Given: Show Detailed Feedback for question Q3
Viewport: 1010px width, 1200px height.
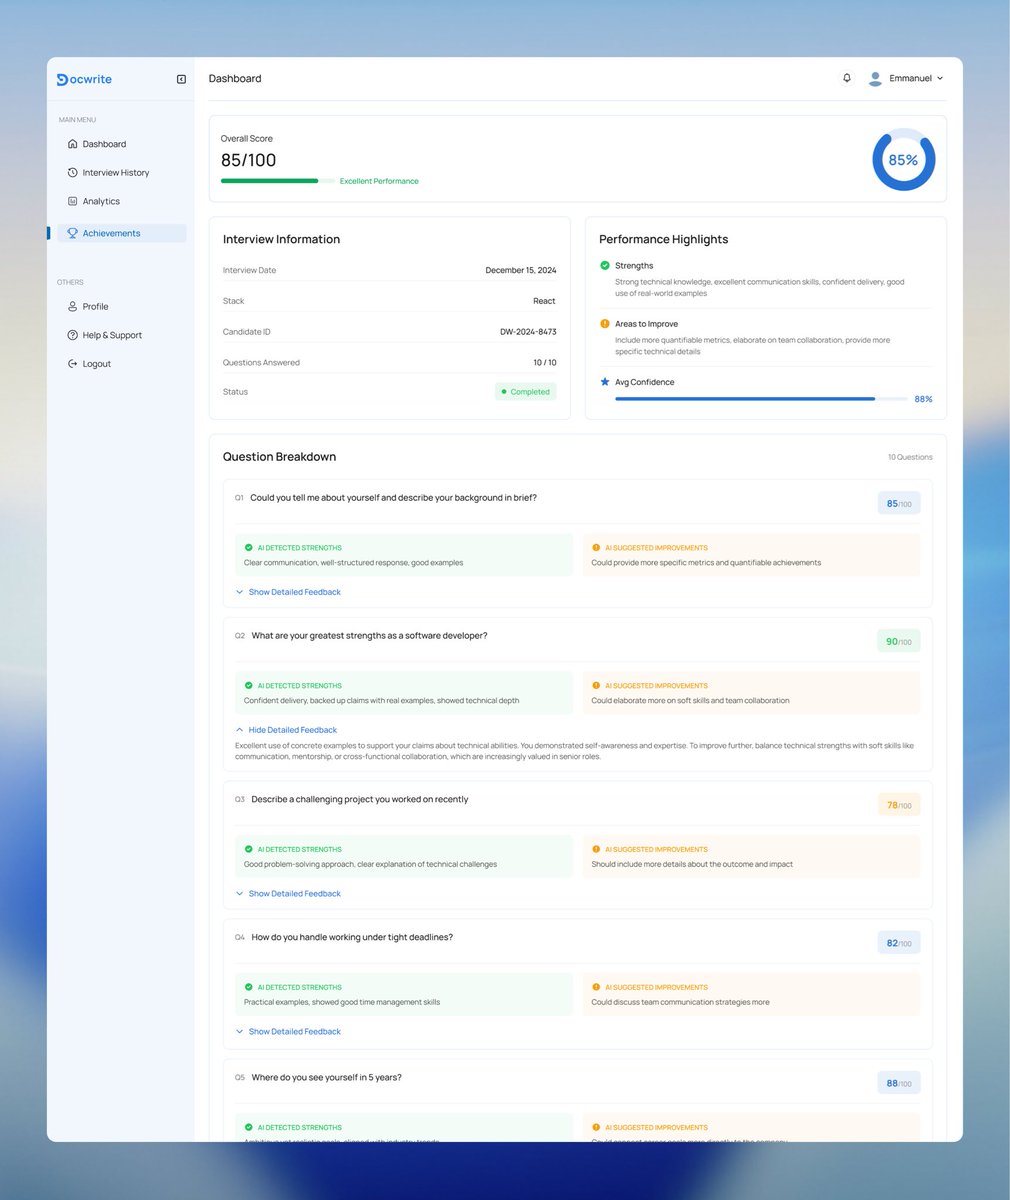Looking at the screenshot, I should (x=288, y=894).
